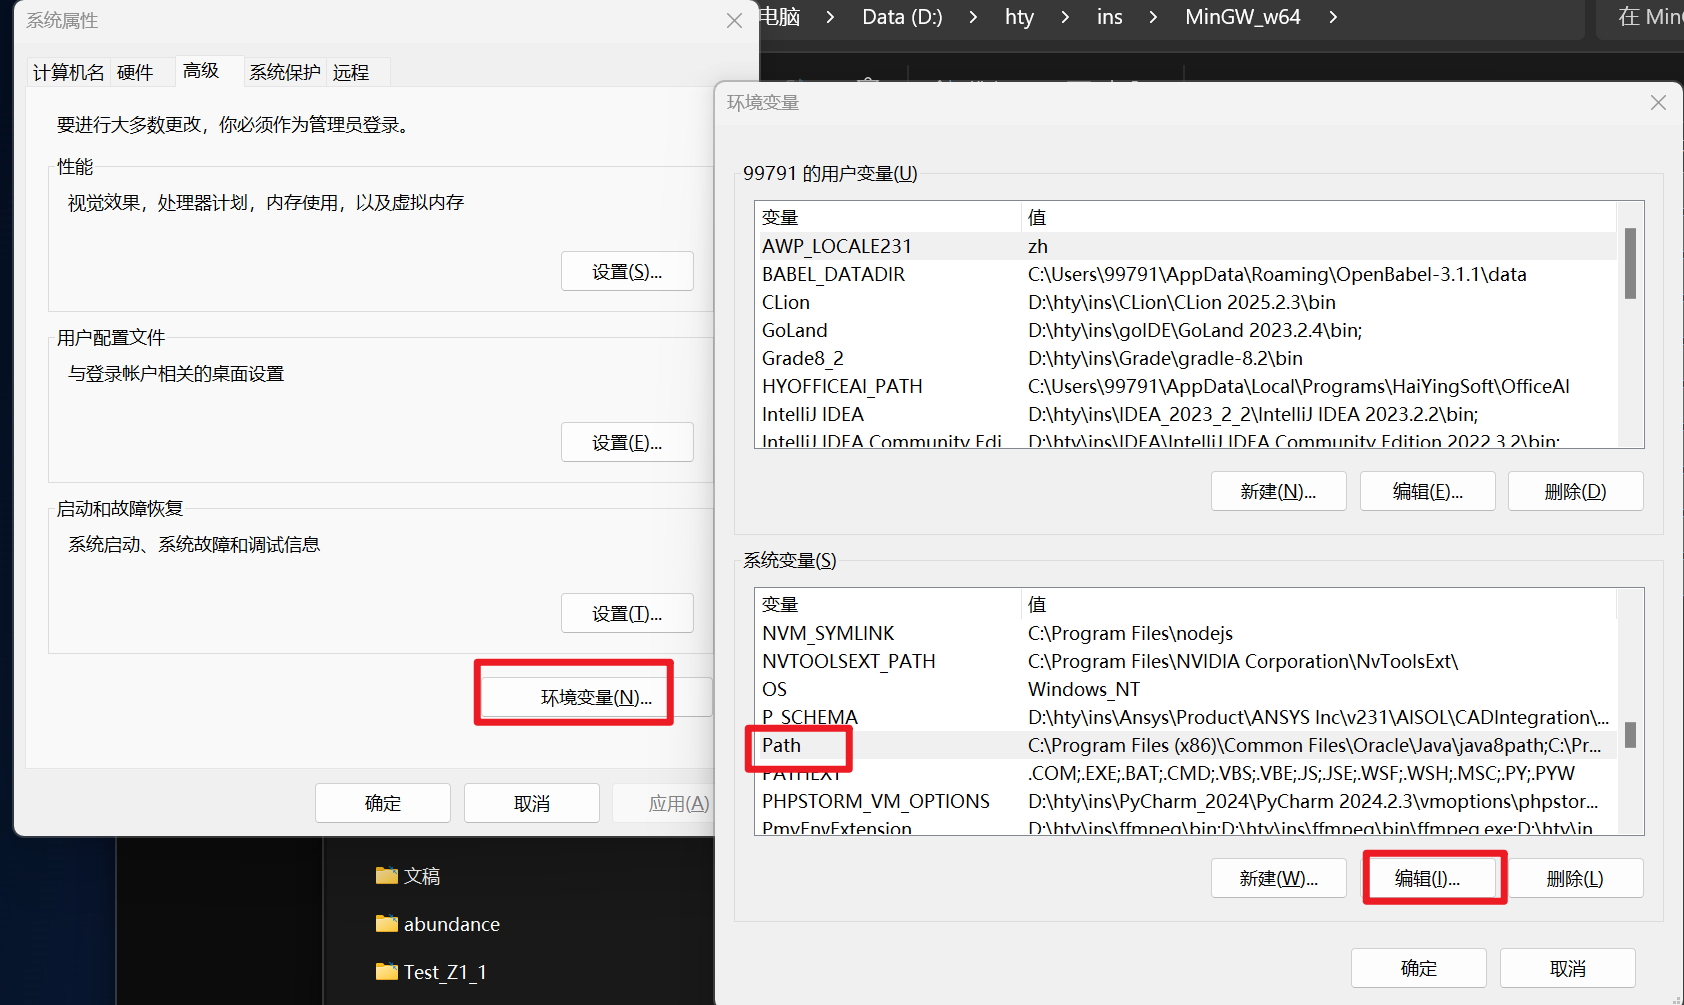The width and height of the screenshot is (1684, 1005).
Task: Open the 系统保护 tab
Action: (x=285, y=72)
